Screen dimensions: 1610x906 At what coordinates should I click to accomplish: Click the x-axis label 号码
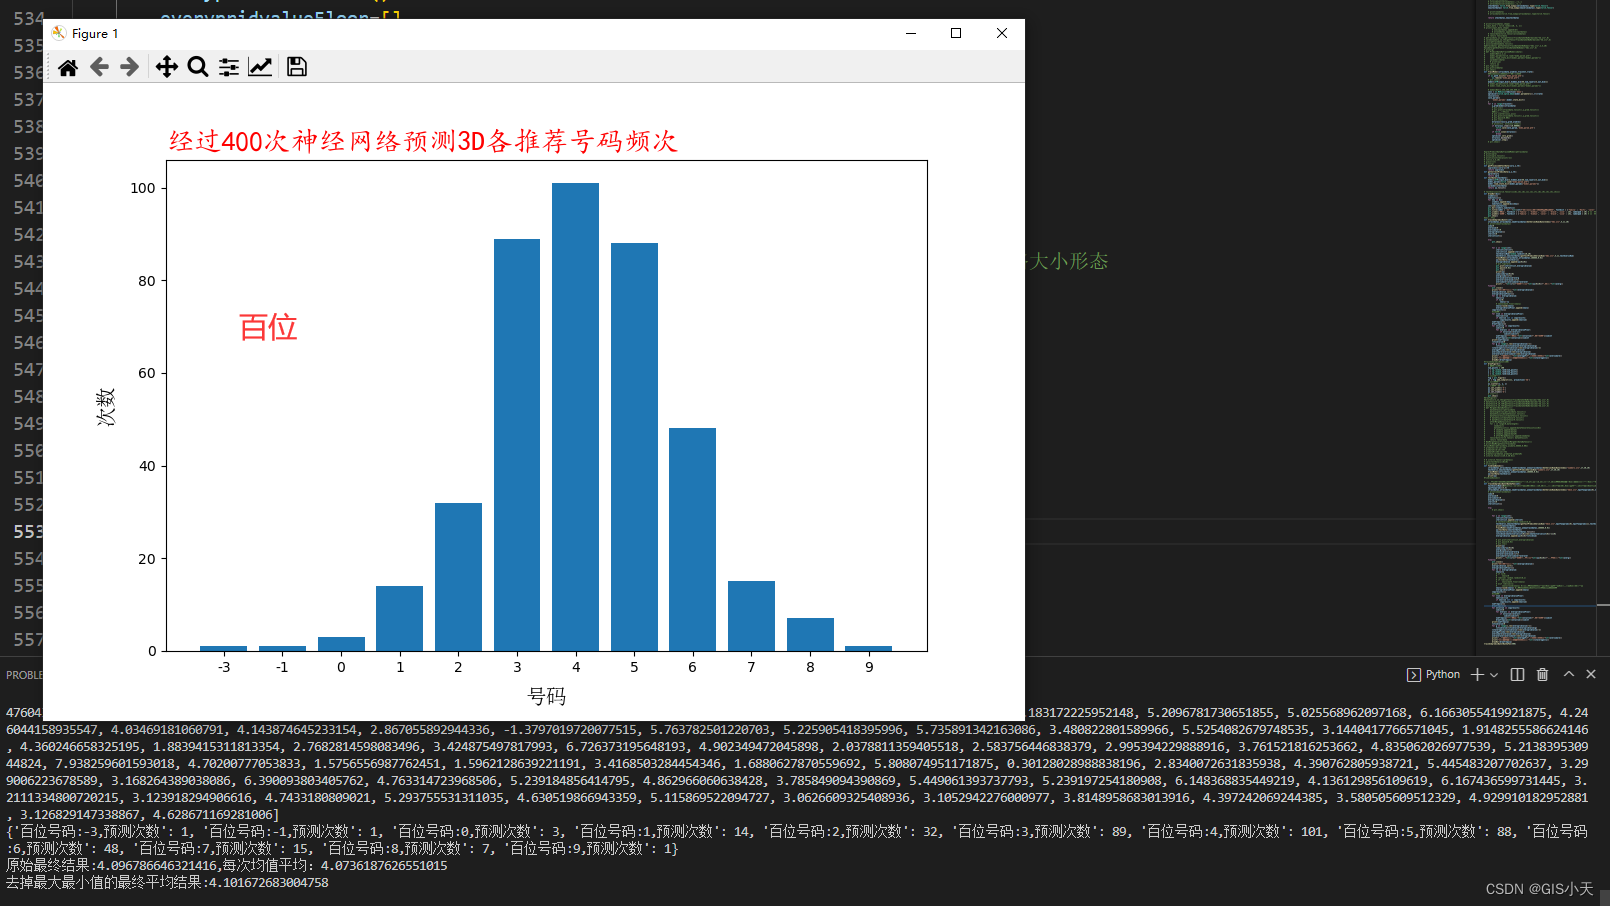(547, 696)
